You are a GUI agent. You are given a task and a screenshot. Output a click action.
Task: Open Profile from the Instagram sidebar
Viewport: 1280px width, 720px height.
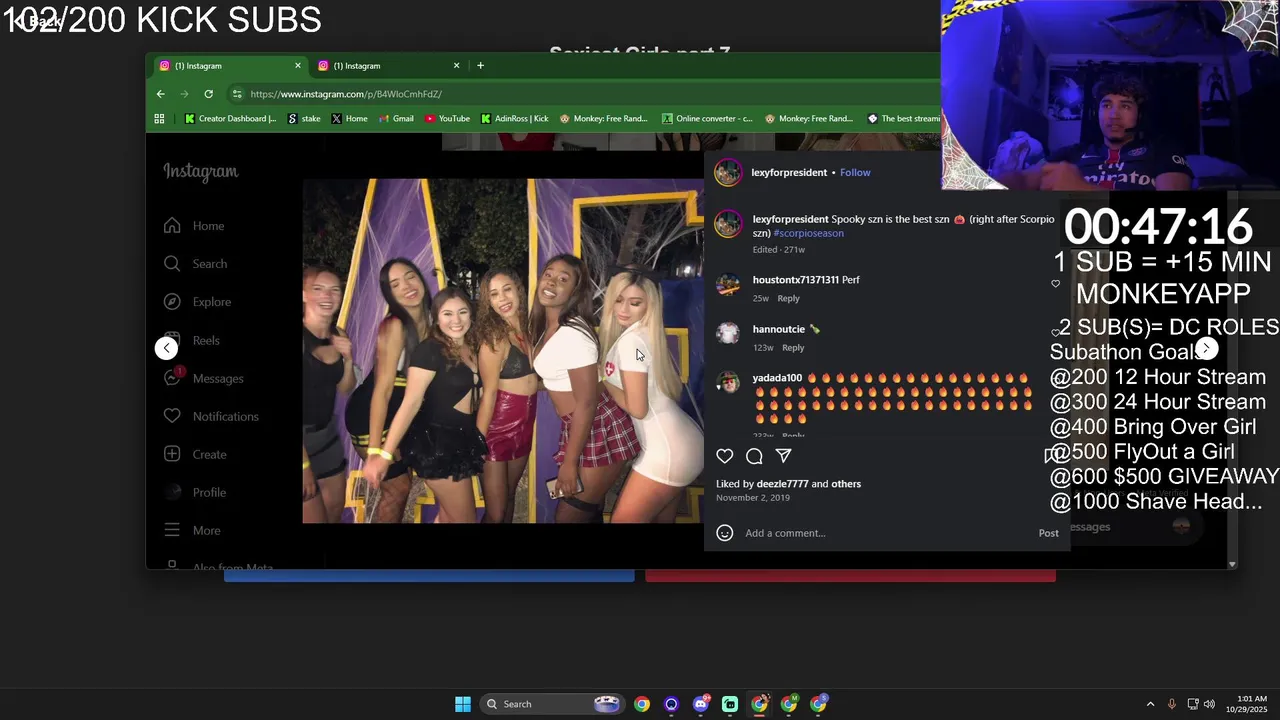[195, 492]
